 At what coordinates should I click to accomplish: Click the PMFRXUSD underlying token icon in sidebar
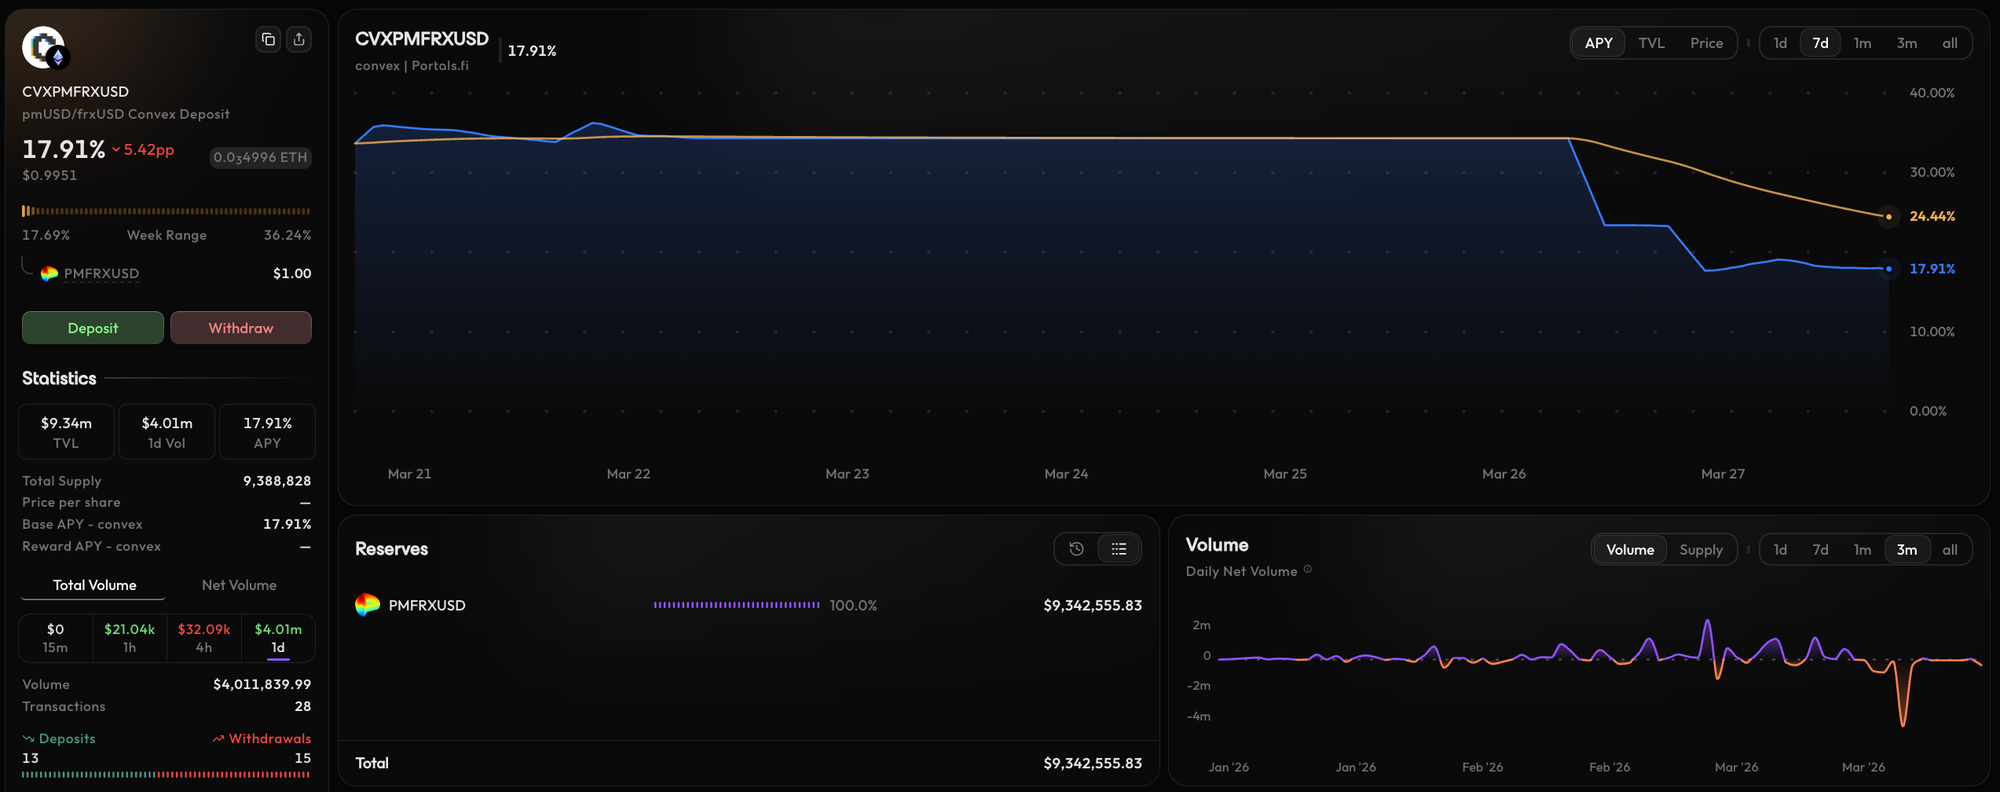pos(49,274)
